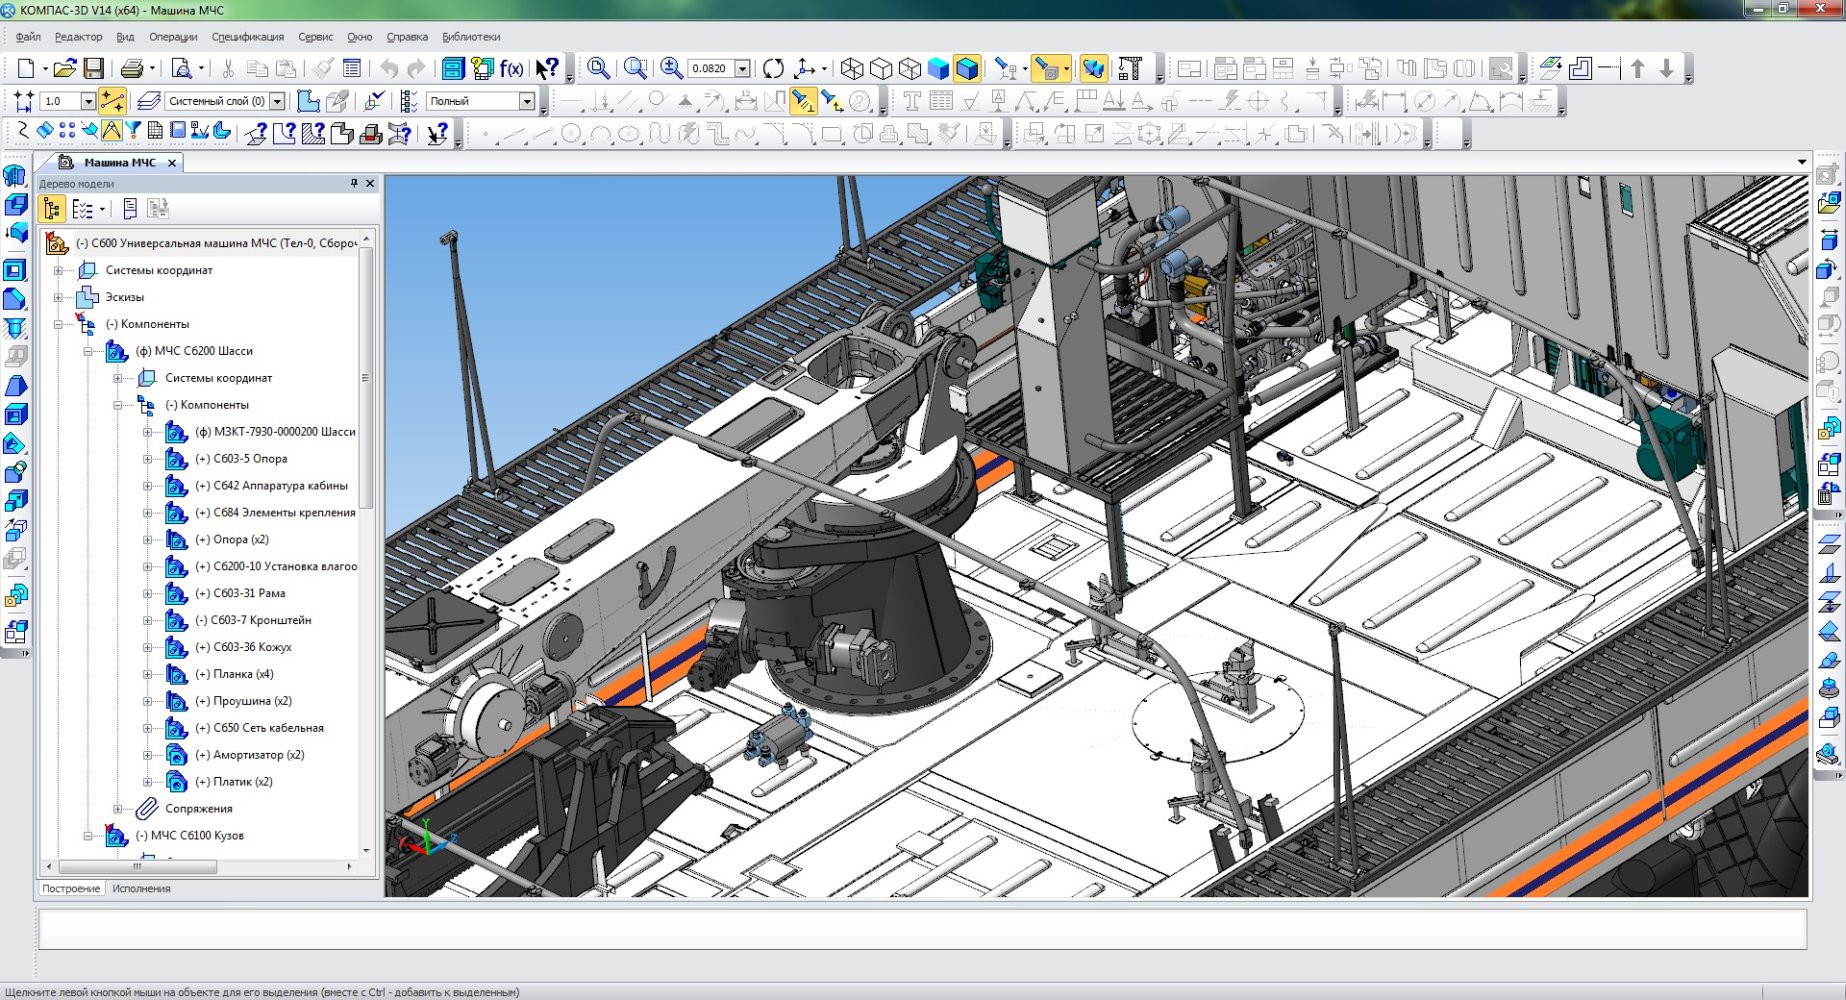Toggle hidden lines removed display
The image size is (1846, 1000).
pos(881,69)
